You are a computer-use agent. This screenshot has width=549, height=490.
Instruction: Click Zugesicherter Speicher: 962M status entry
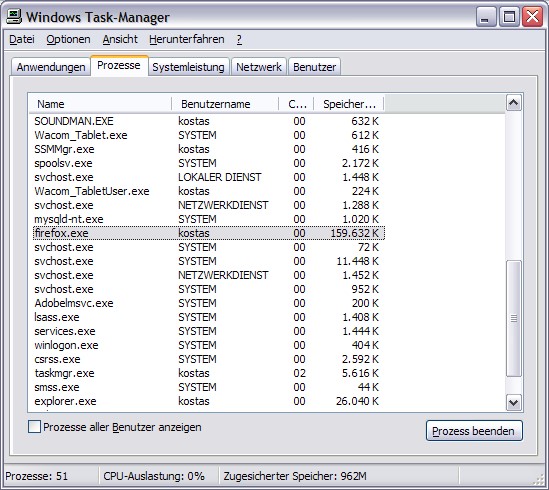pyautogui.click(x=295, y=476)
